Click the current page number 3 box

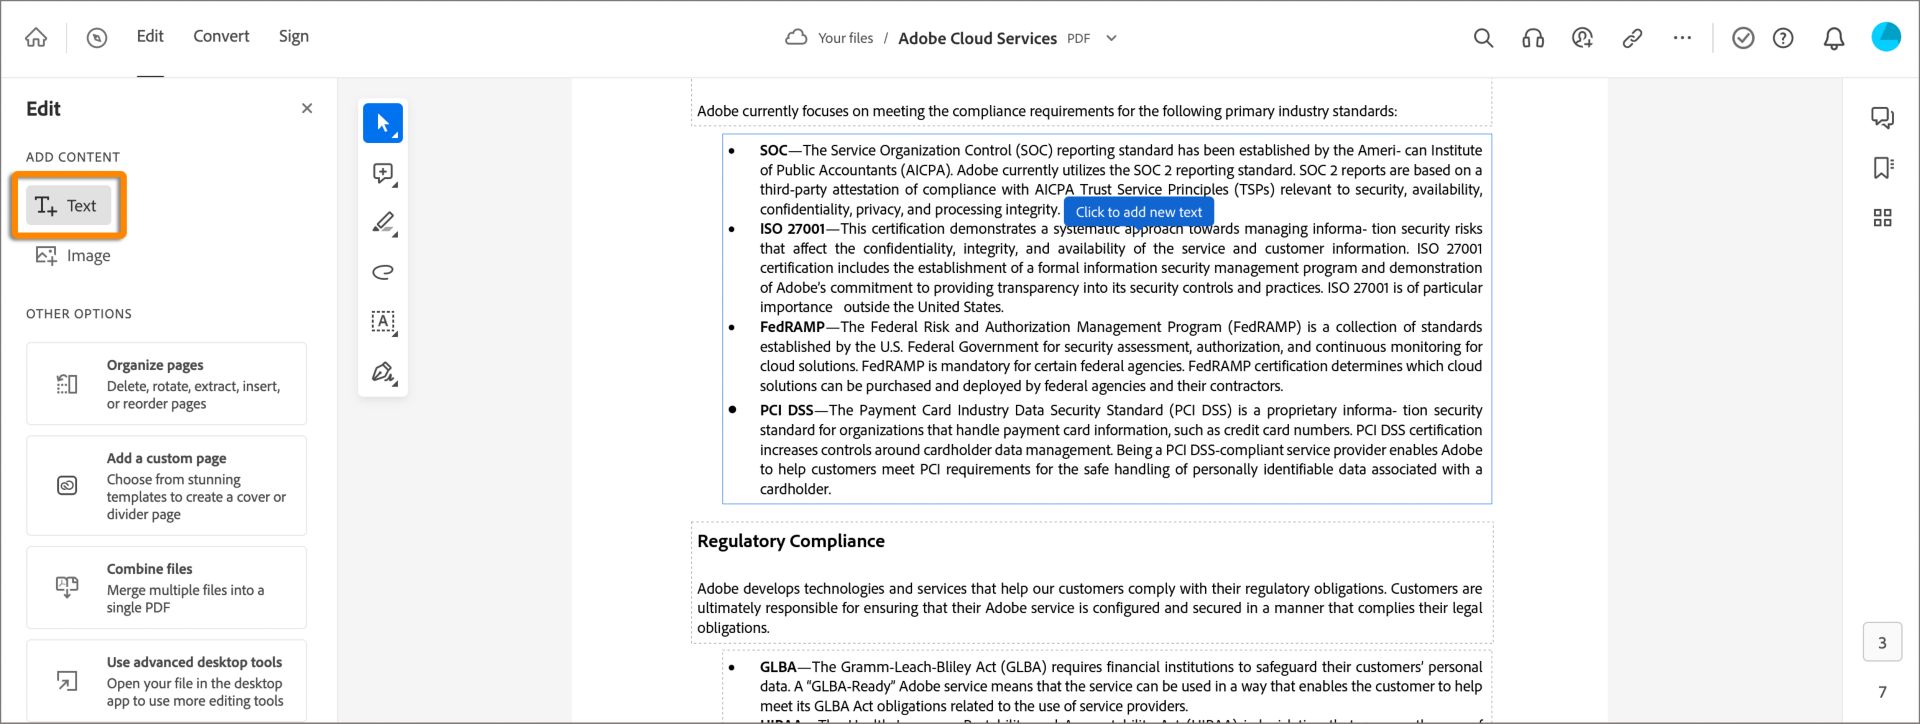coord(1882,642)
